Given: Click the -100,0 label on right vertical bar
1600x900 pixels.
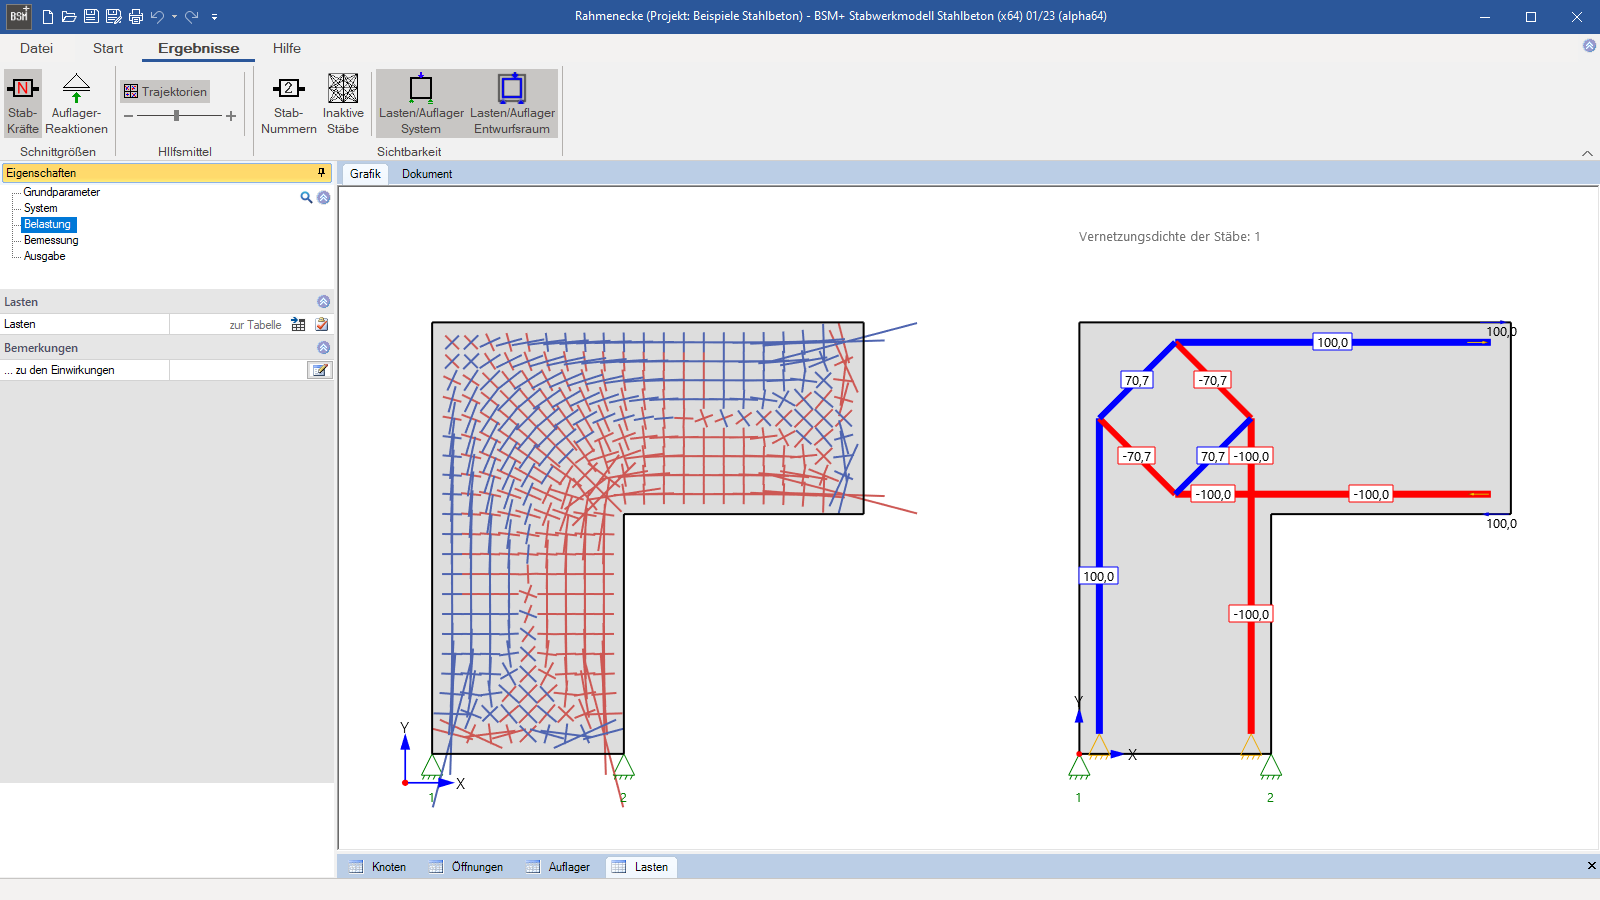Looking at the screenshot, I should point(1251,614).
